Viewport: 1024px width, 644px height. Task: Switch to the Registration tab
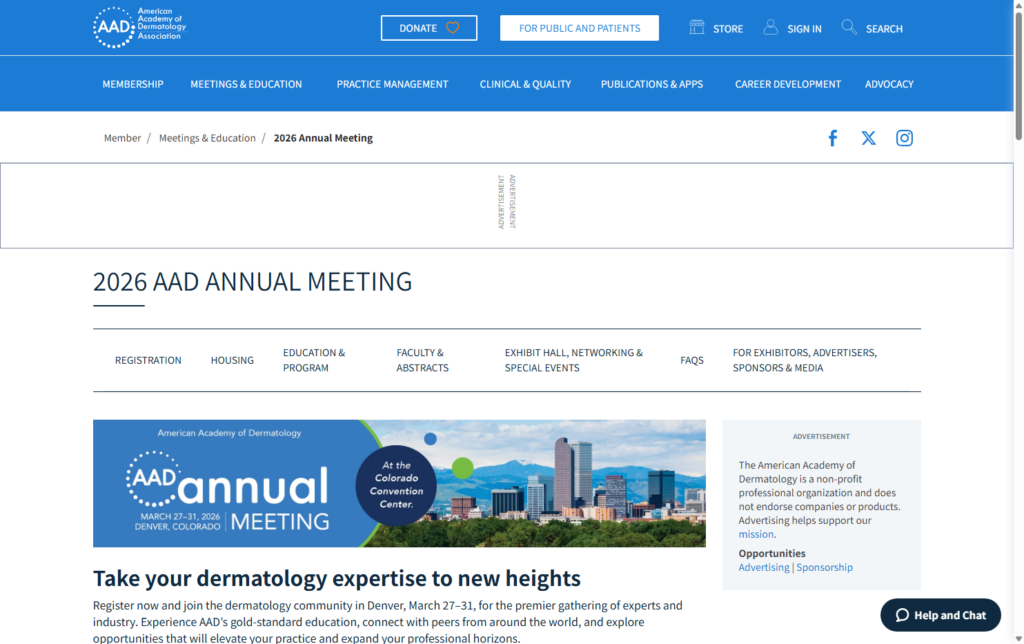148,360
